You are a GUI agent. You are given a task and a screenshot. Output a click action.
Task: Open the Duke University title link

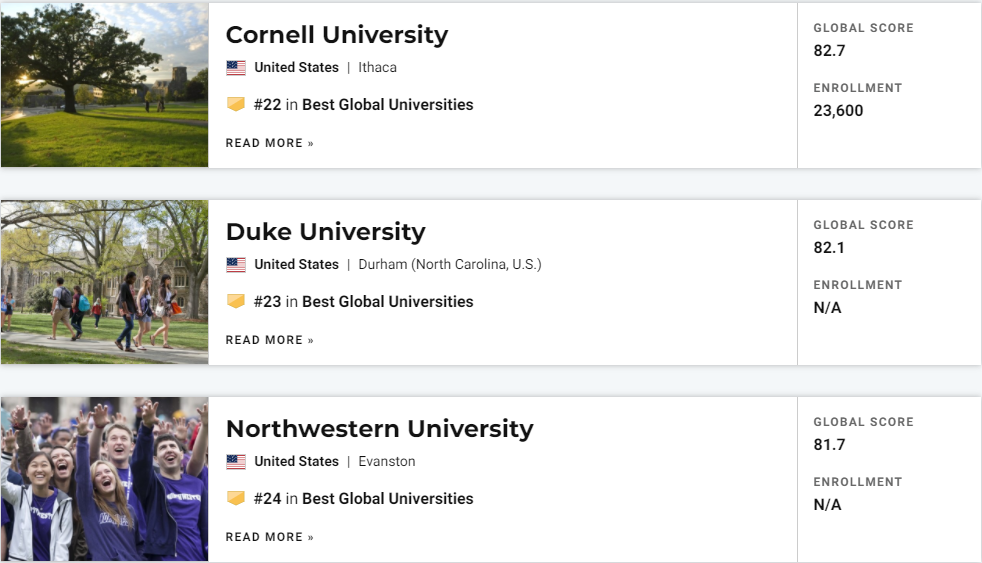pos(325,232)
